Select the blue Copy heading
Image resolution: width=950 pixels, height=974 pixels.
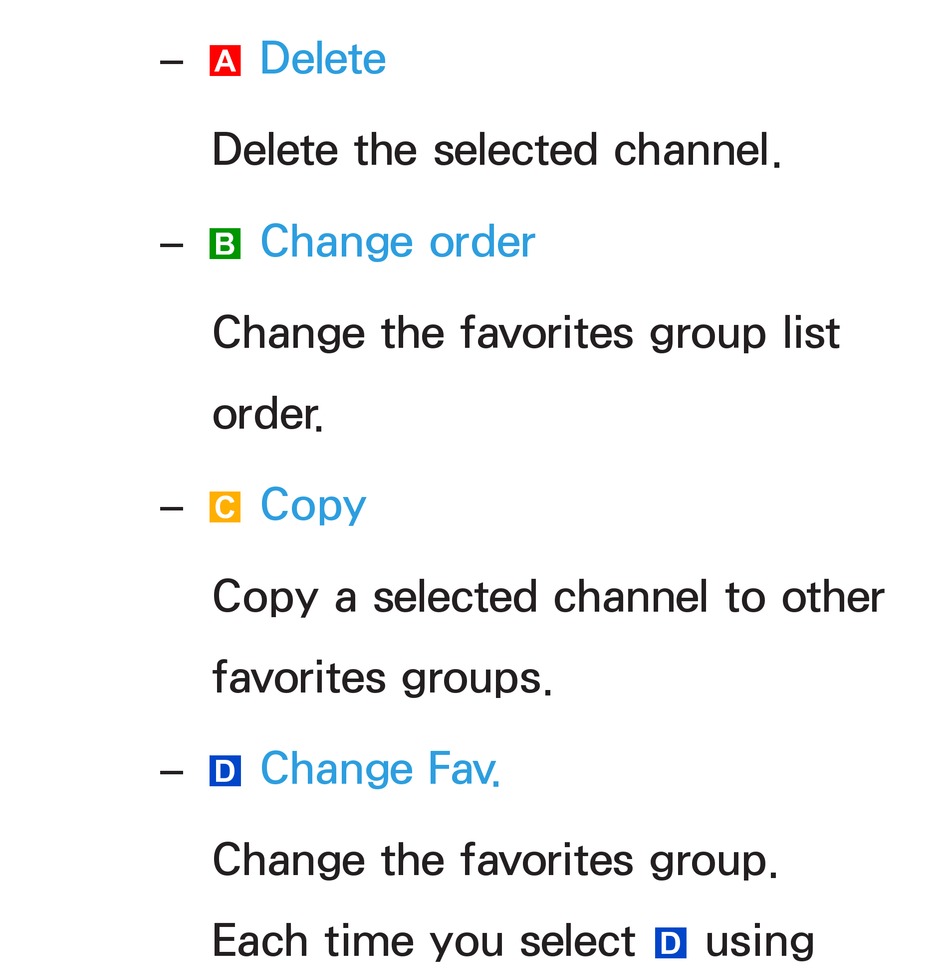point(313,506)
